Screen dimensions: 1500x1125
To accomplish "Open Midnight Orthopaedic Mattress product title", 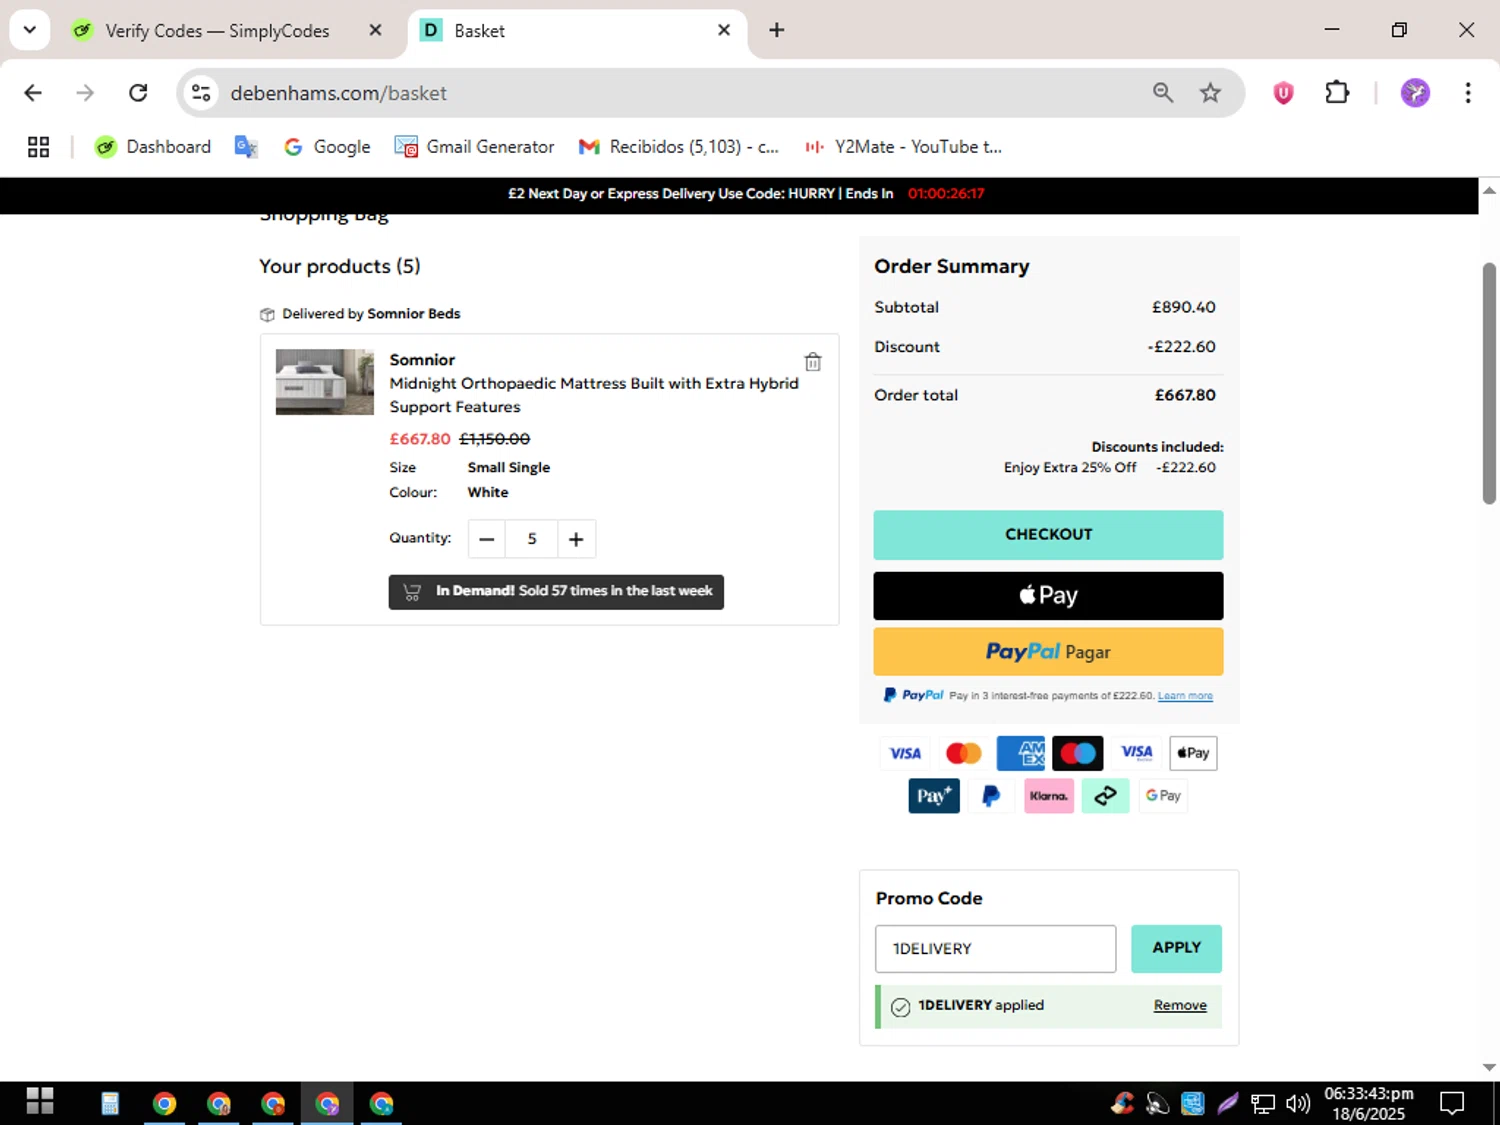I will point(594,395).
